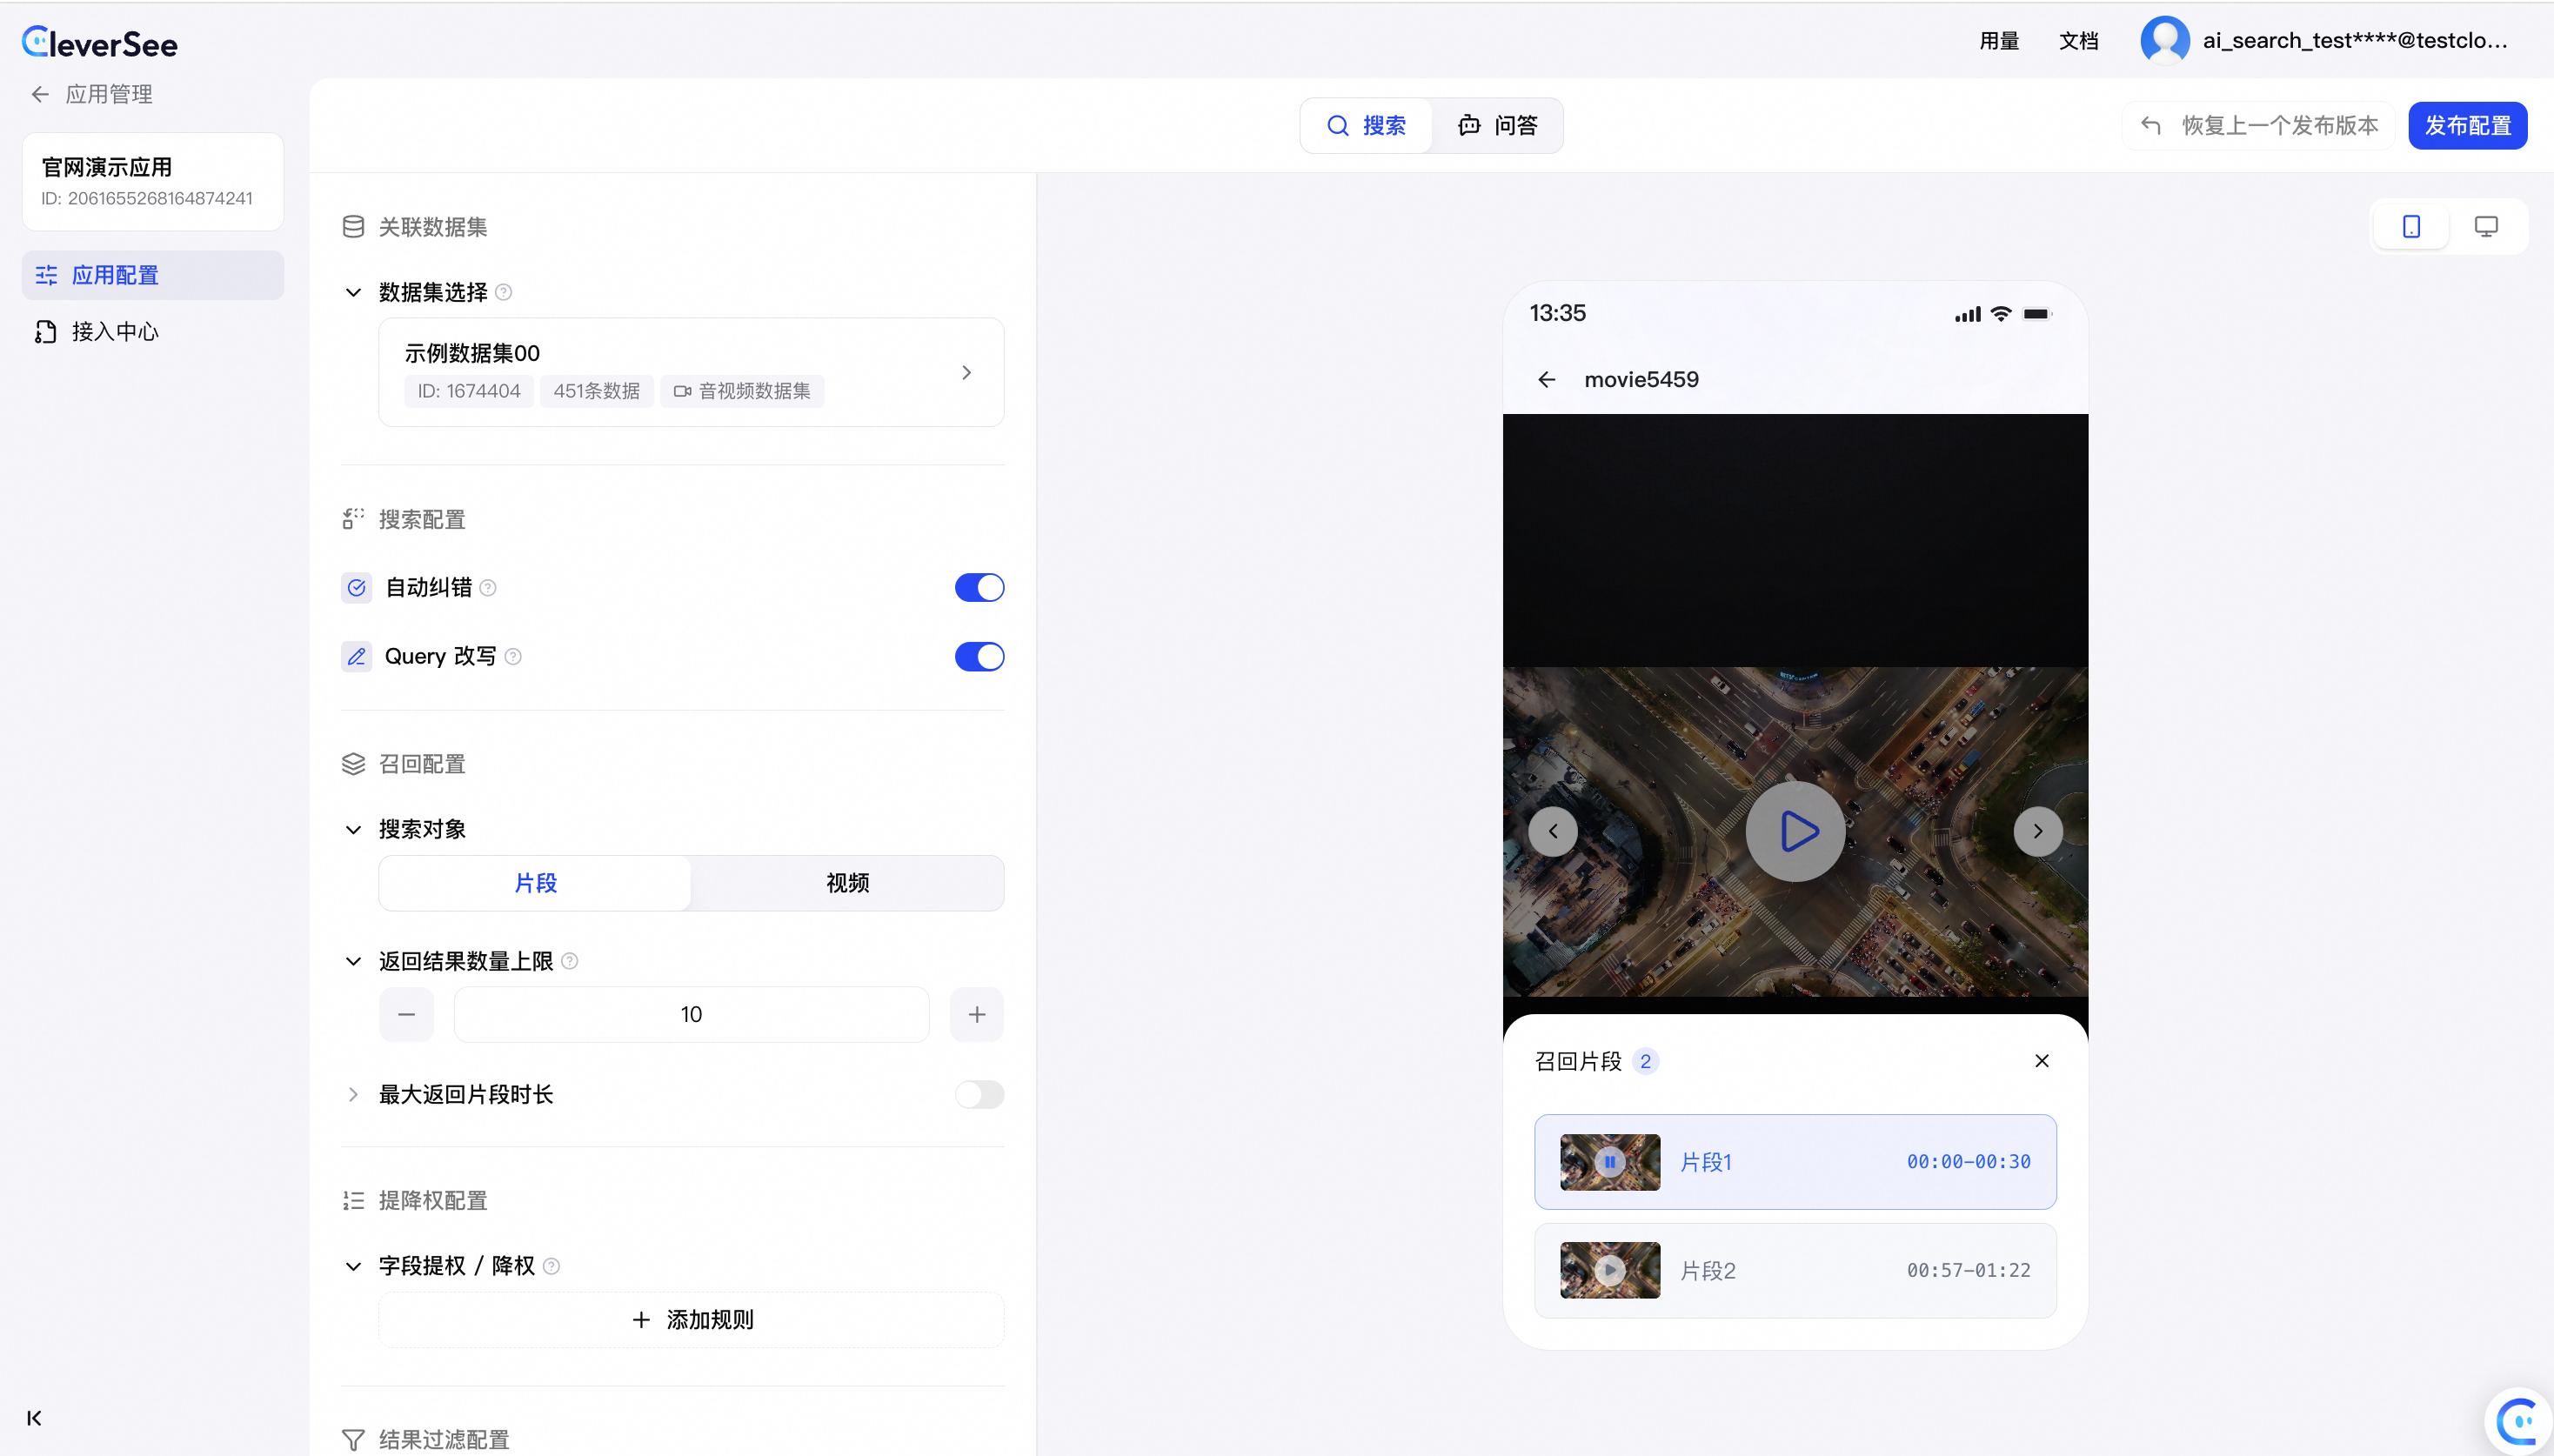Toggle the 自动纠错 switch
The height and width of the screenshot is (1456, 2554).
coord(979,587)
